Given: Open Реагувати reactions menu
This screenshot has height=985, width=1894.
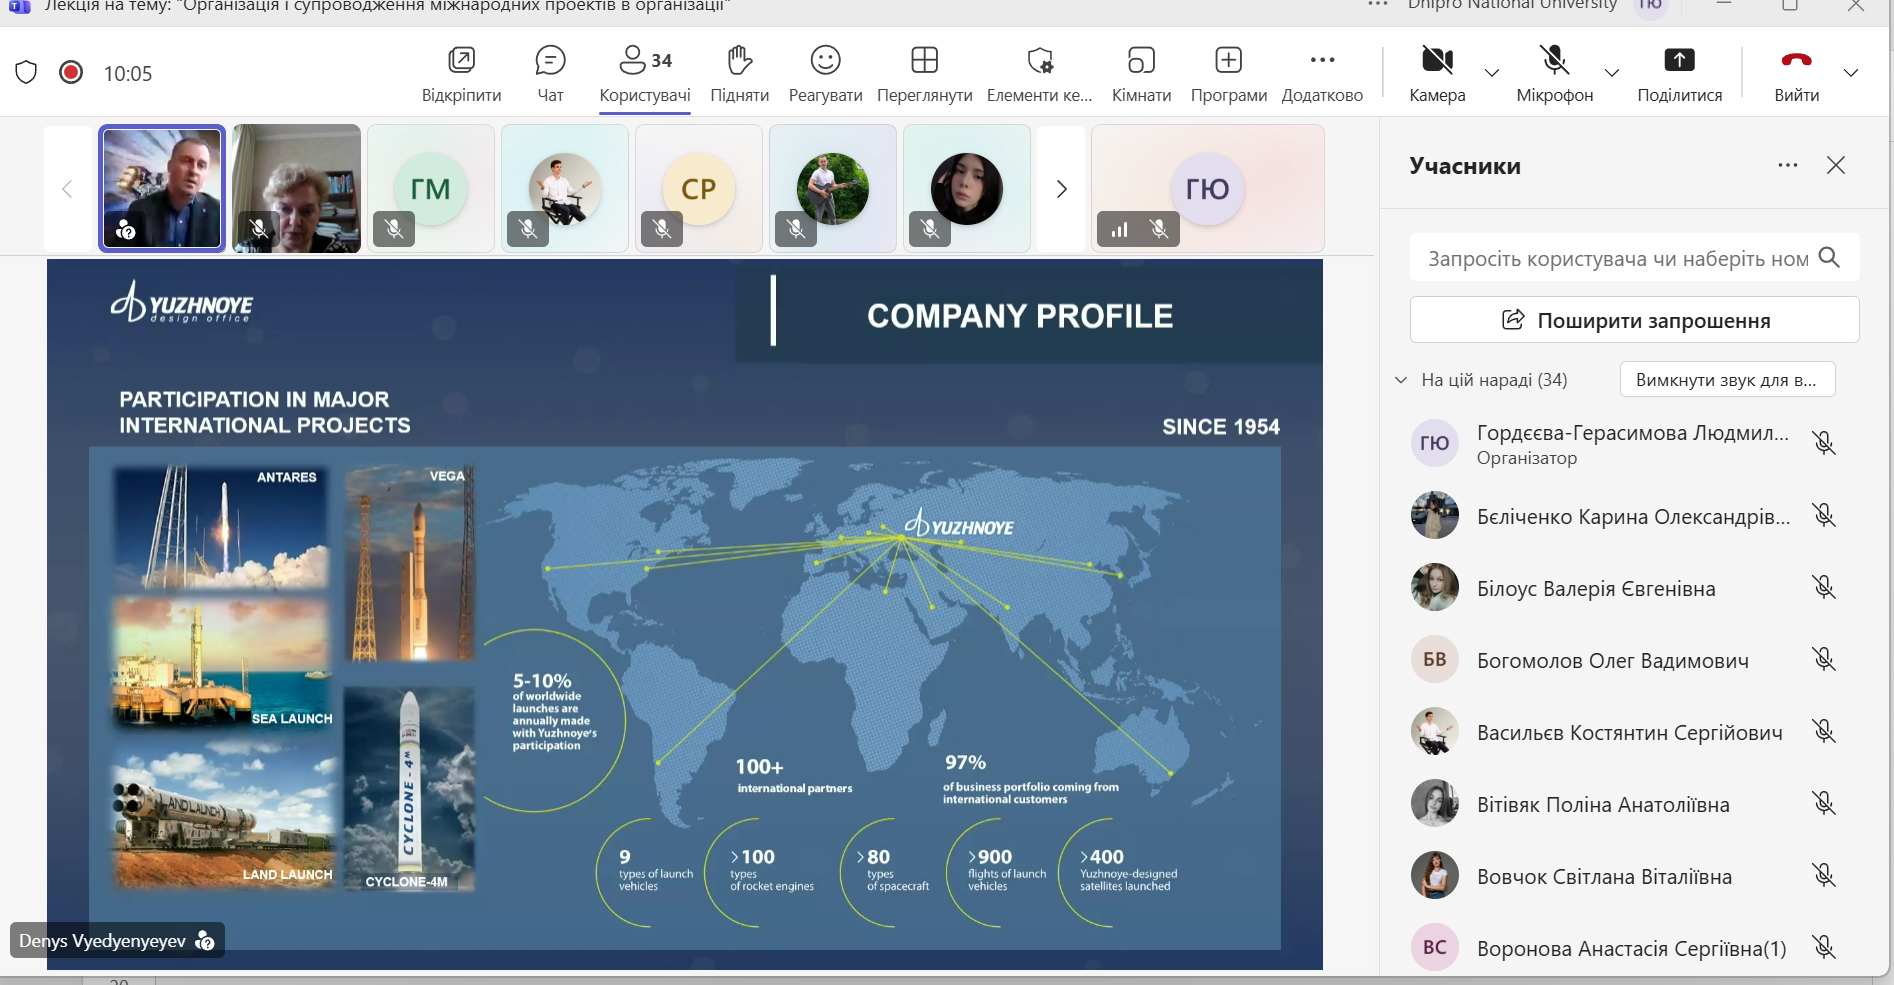Looking at the screenshot, I should (x=825, y=74).
